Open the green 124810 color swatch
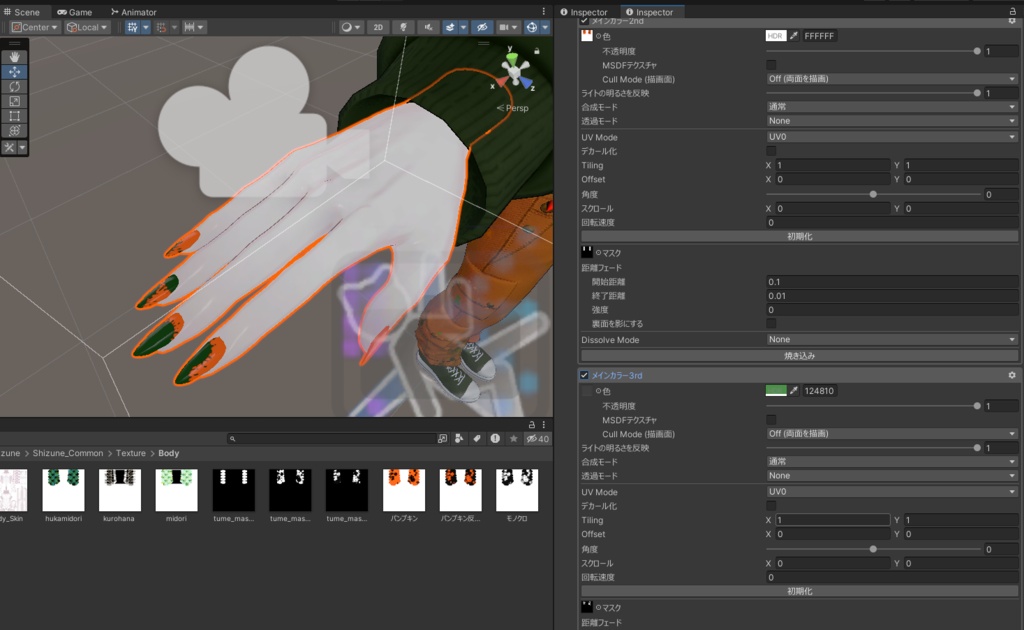This screenshot has width=1024, height=630. point(776,390)
